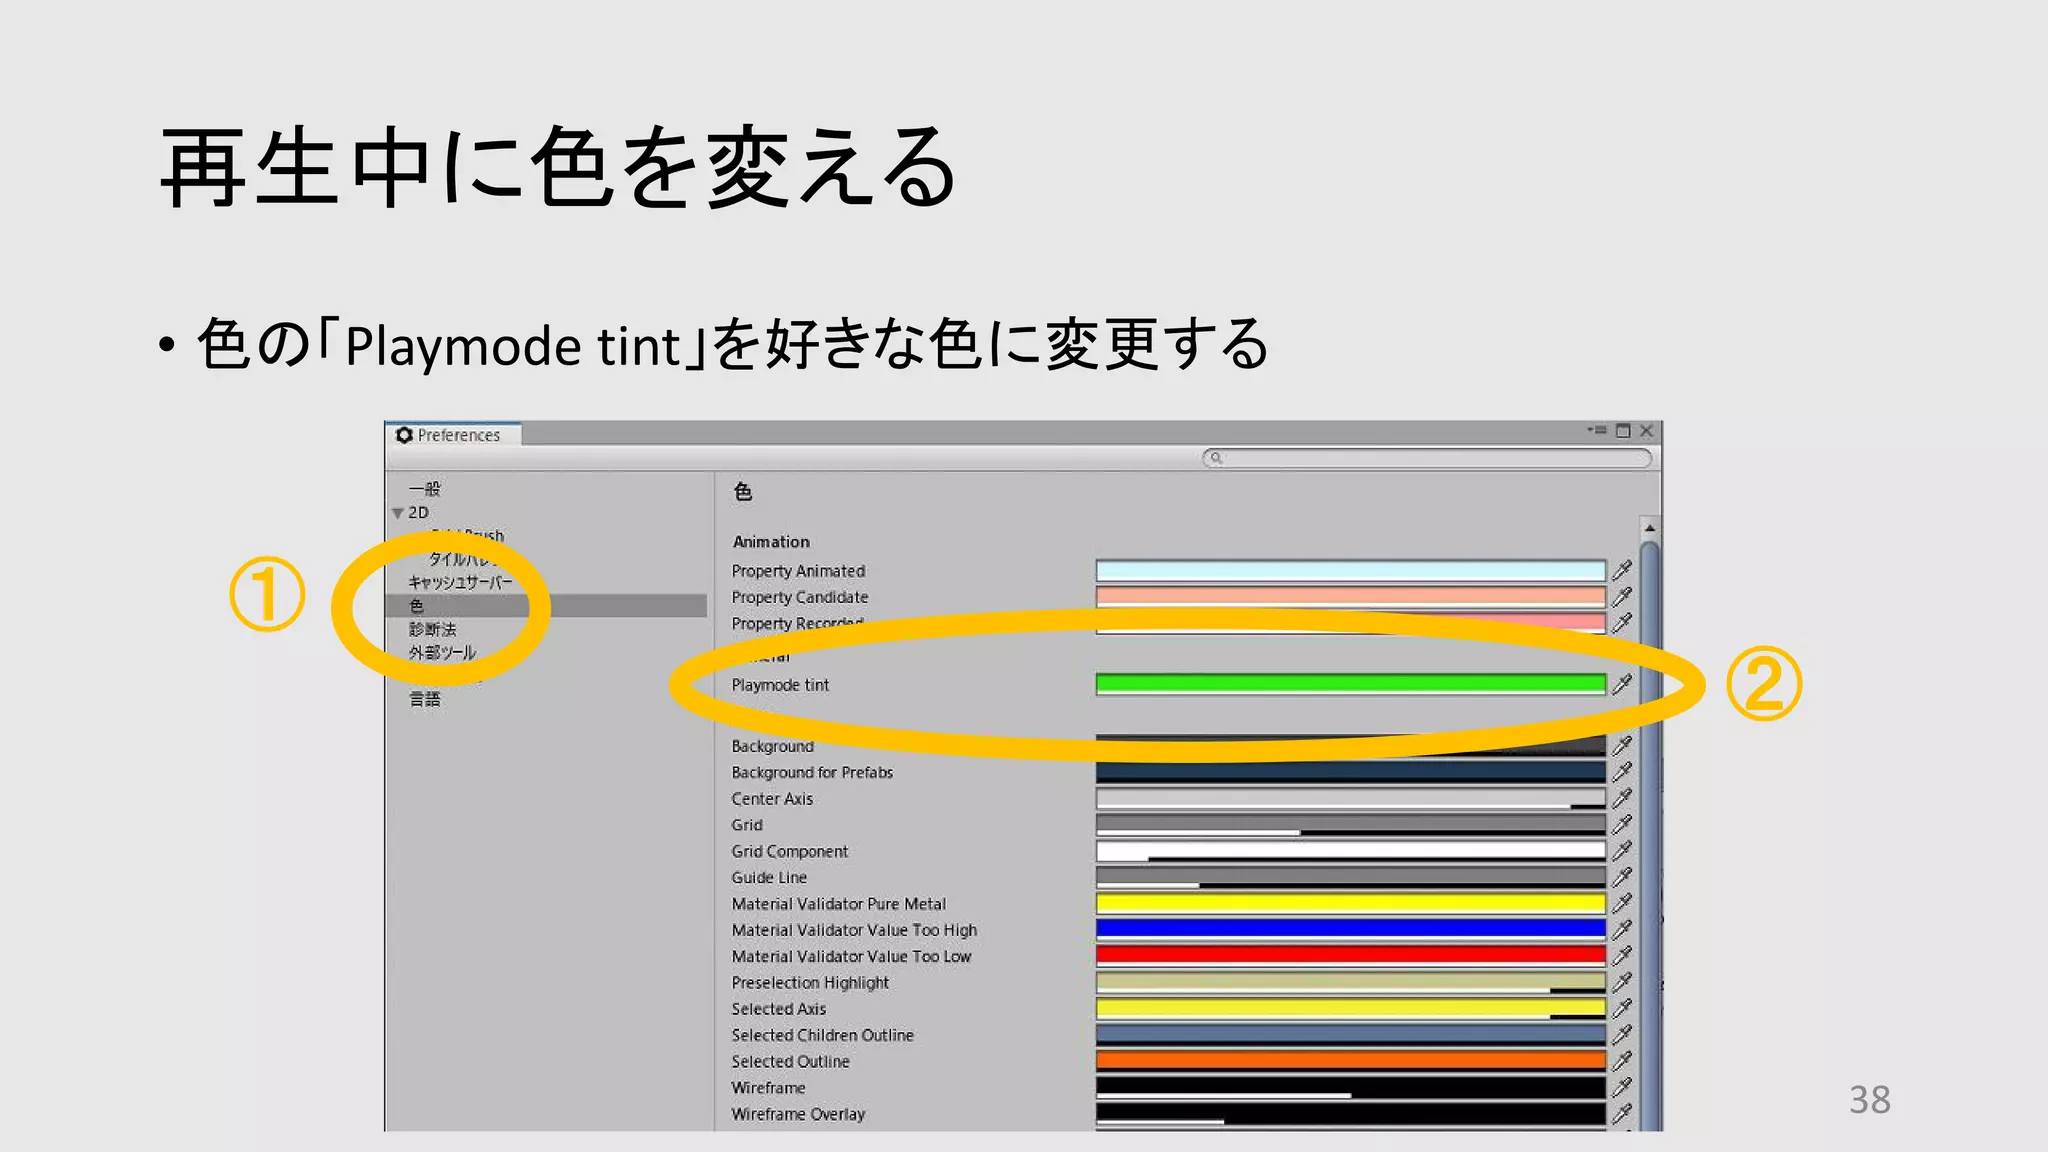Select the 色 category in the sidebar
This screenshot has height=1152, width=2048.
pos(546,606)
